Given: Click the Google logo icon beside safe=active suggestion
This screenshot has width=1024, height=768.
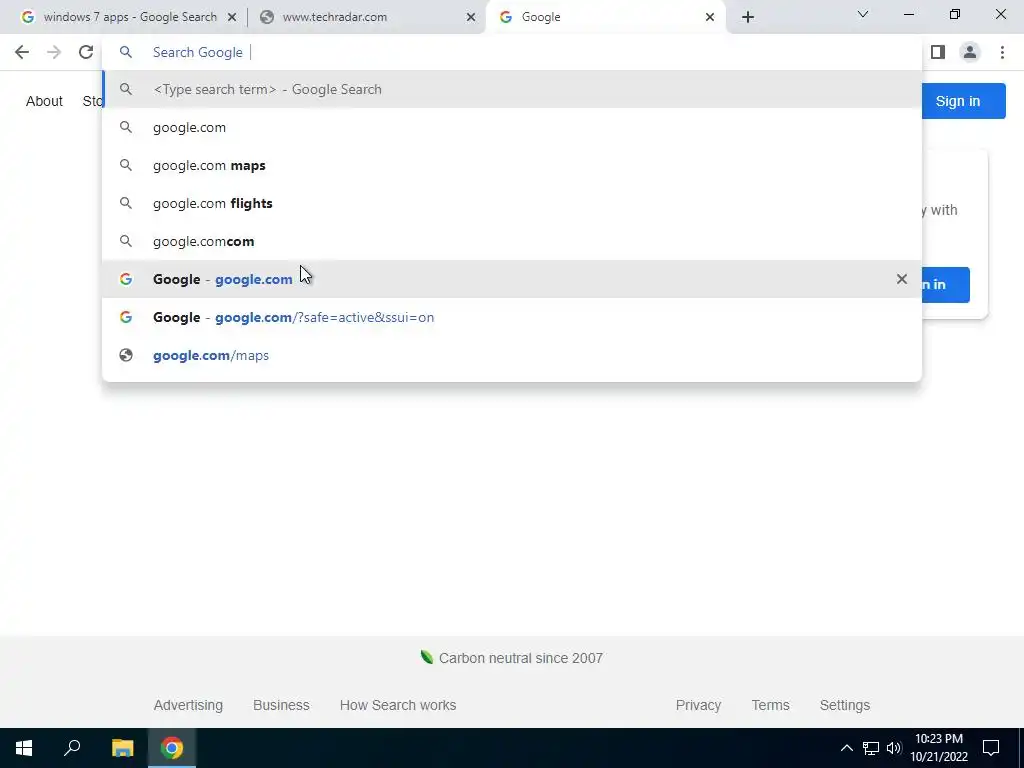Looking at the screenshot, I should (x=126, y=317).
